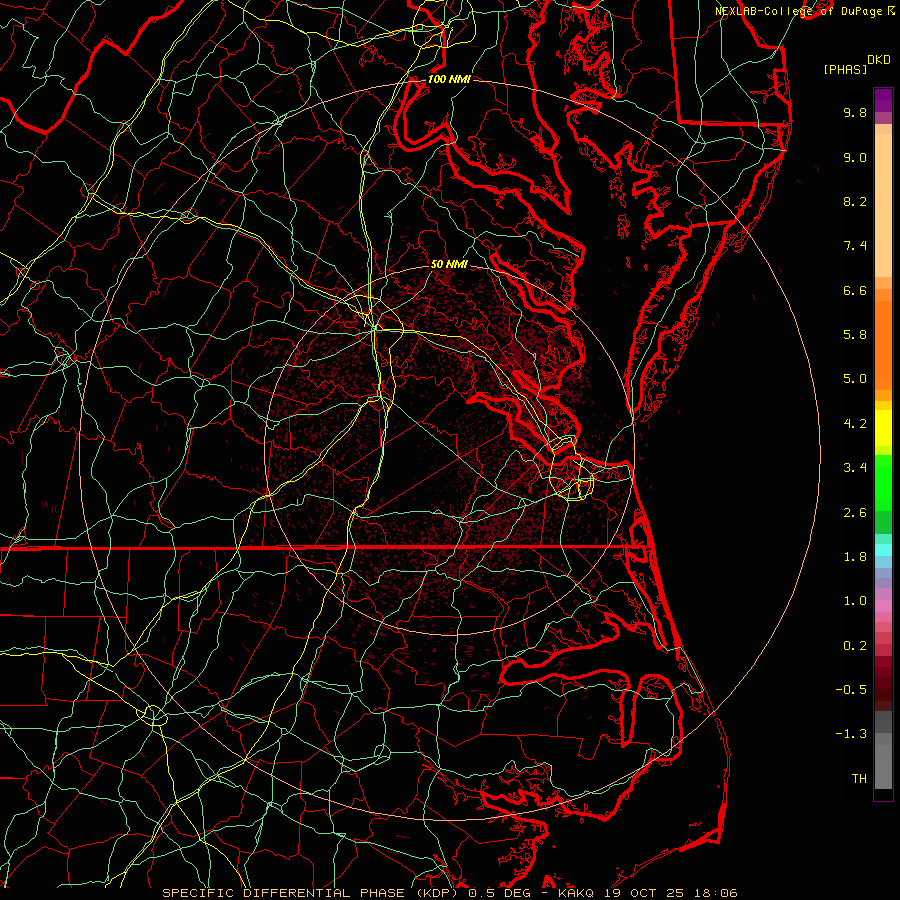Click the [PHAS] unit label
Viewport: 900px width, 900px height.
point(845,69)
